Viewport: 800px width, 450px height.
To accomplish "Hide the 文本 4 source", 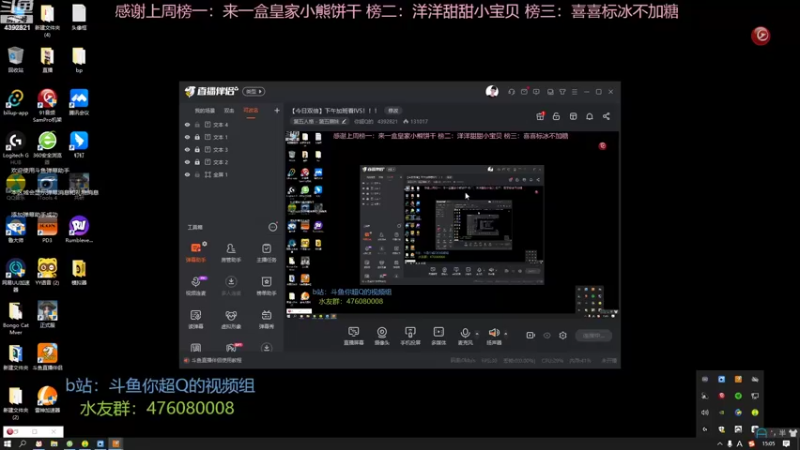I will [187, 124].
